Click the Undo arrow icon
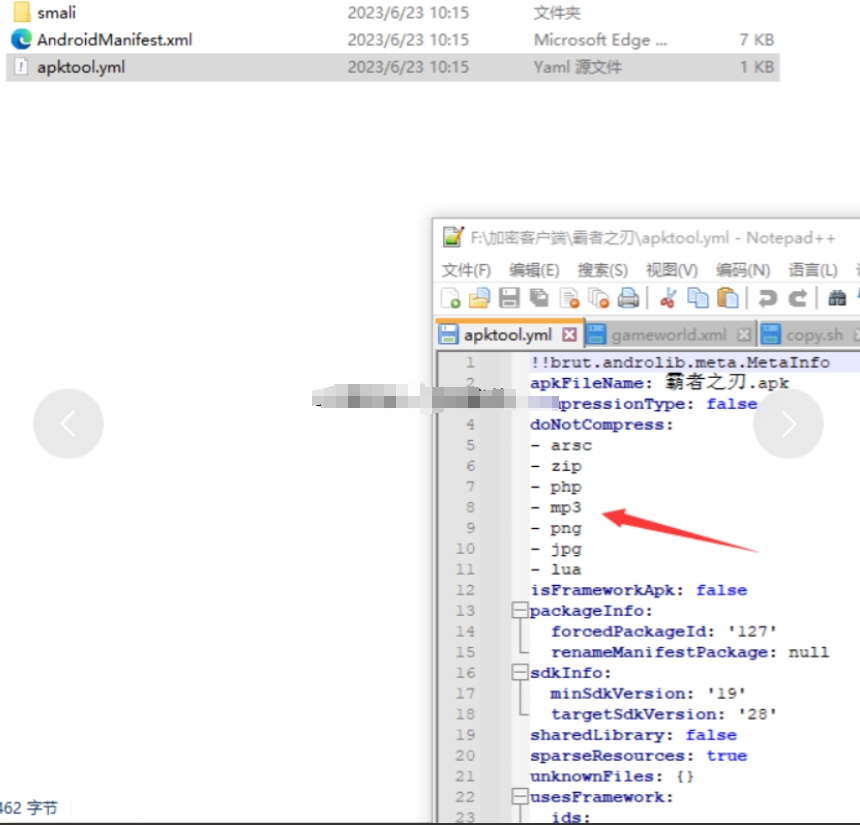The height and width of the screenshot is (825, 860). [767, 298]
